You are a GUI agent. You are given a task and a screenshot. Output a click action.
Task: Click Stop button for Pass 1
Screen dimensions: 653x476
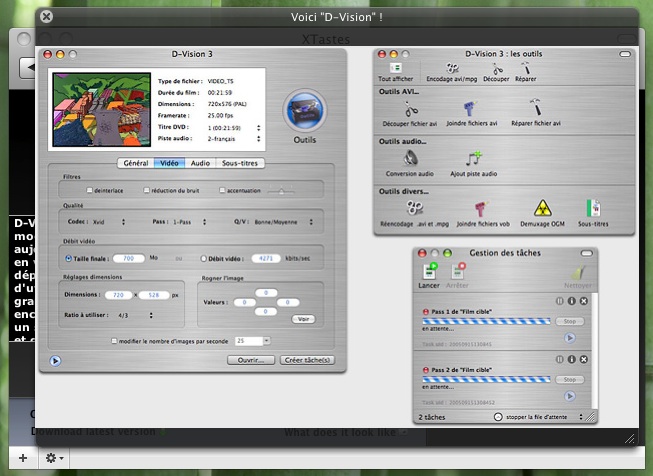(570, 321)
